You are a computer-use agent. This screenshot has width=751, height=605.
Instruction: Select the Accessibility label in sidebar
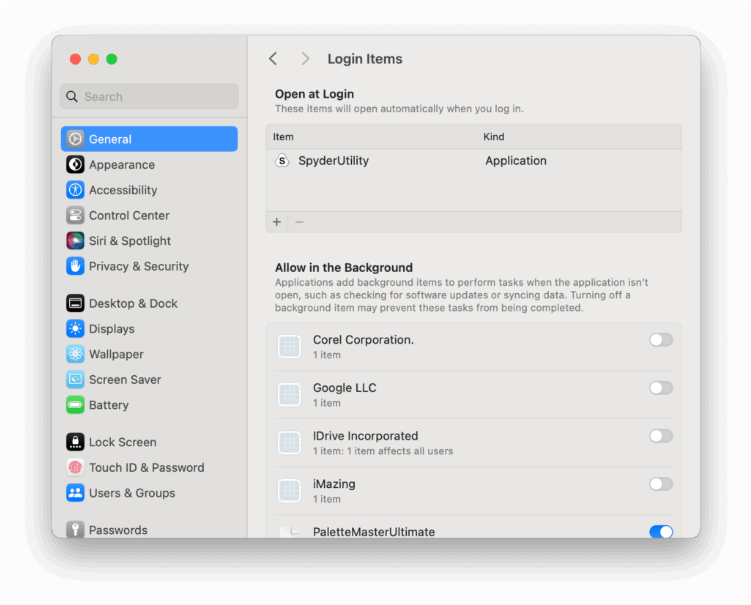(123, 190)
